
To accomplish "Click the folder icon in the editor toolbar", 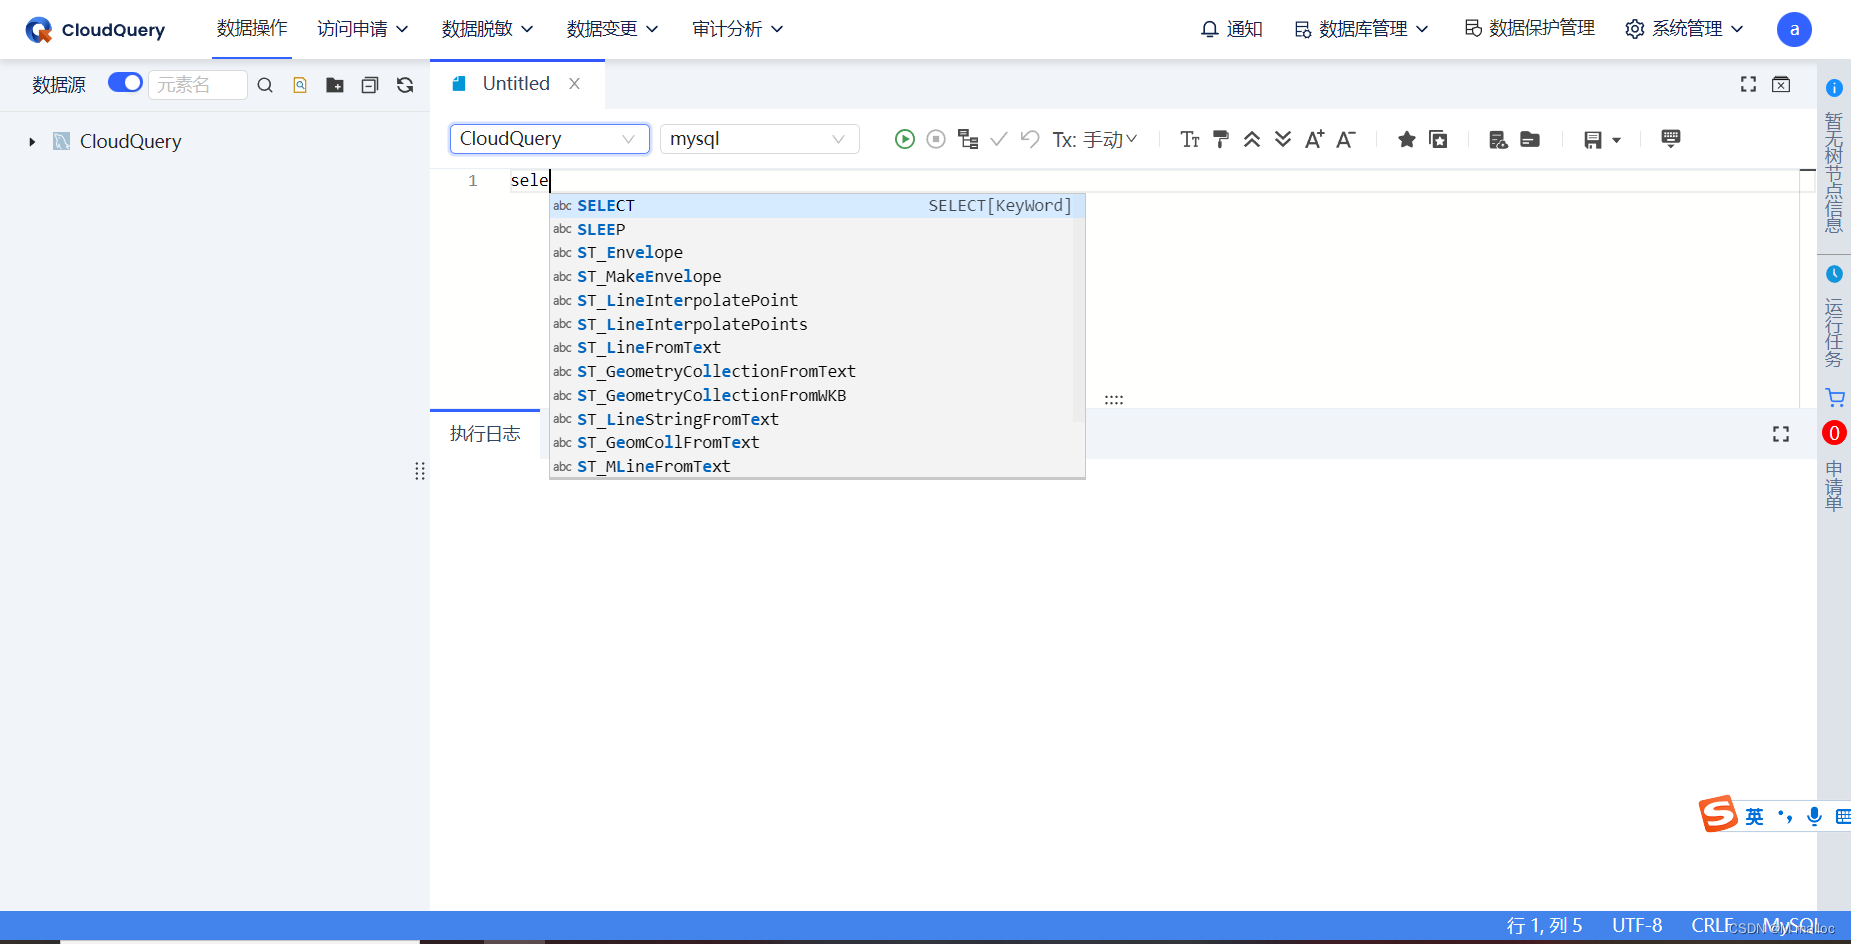I will pos(1530,139).
